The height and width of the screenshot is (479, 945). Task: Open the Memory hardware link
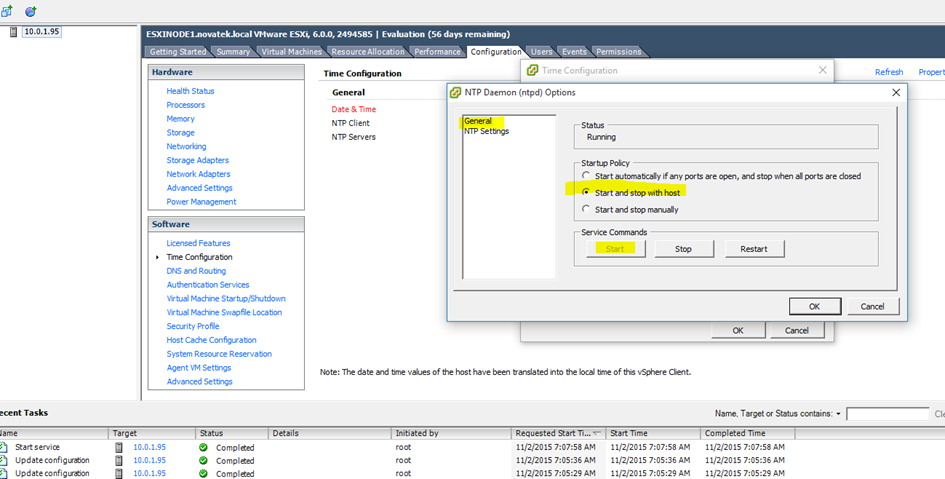pos(180,119)
